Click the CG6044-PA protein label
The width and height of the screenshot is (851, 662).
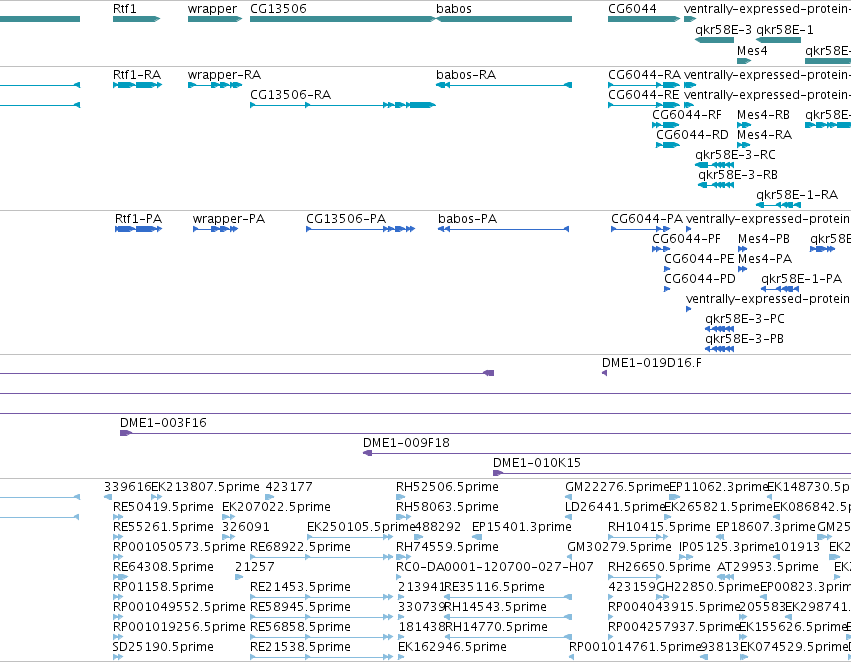[x=647, y=219]
